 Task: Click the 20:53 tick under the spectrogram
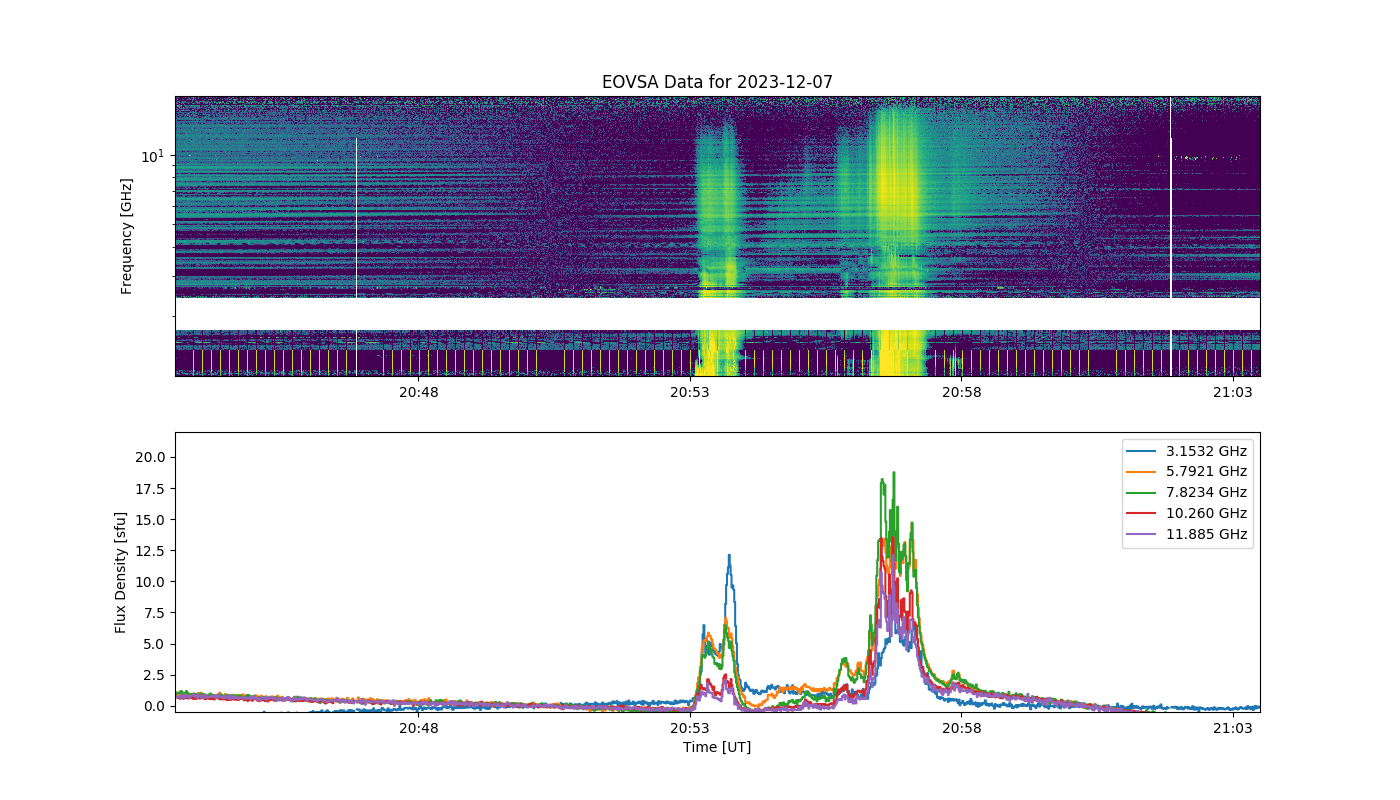[690, 393]
